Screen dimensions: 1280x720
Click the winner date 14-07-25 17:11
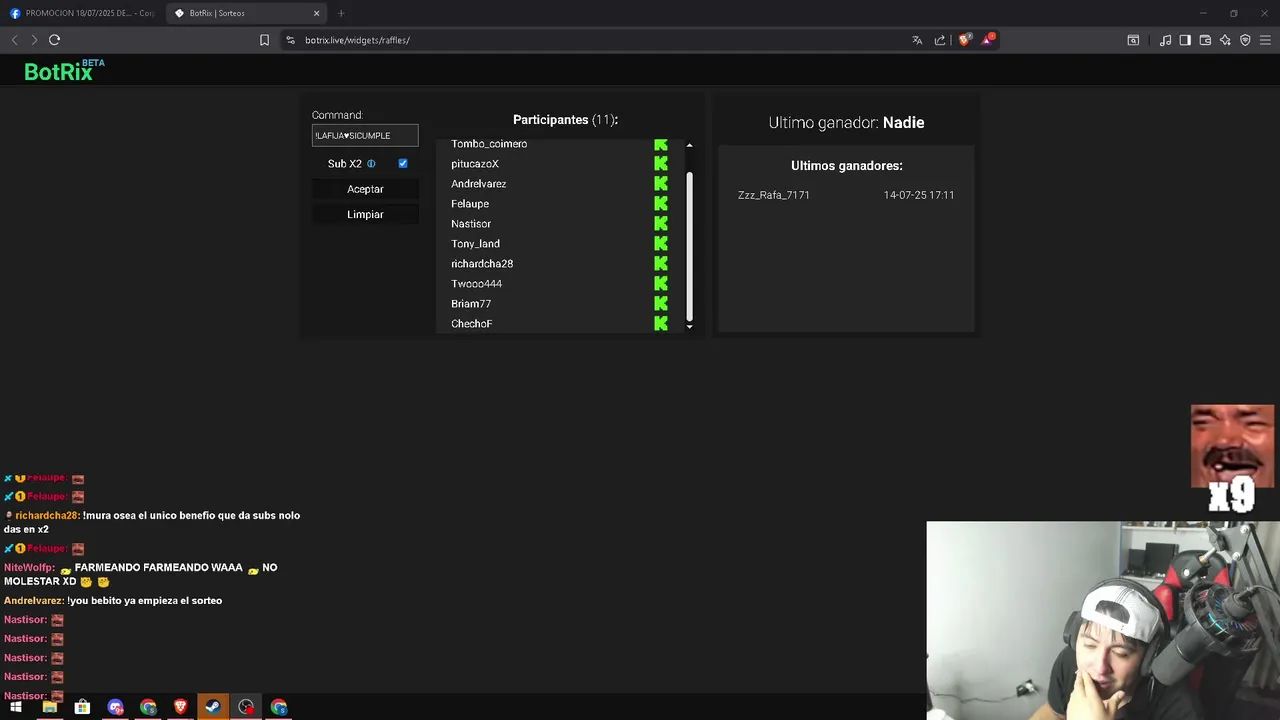919,195
